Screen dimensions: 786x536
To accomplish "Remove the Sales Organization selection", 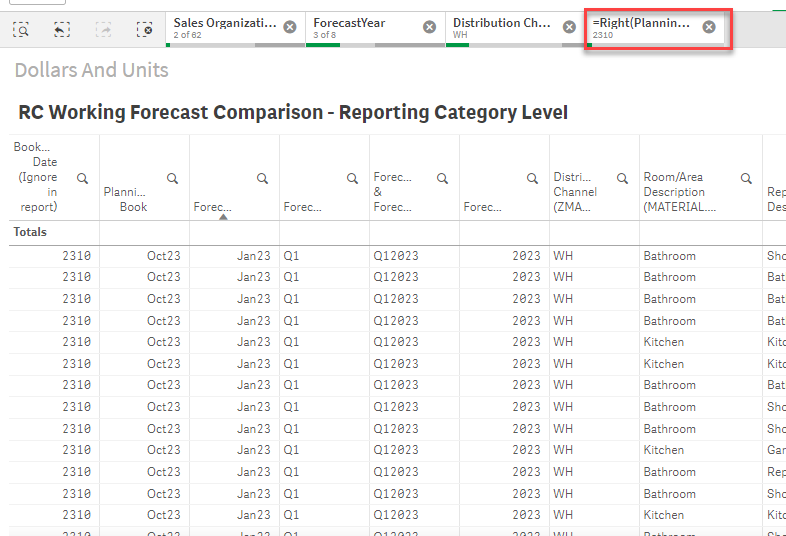I will (290, 27).
